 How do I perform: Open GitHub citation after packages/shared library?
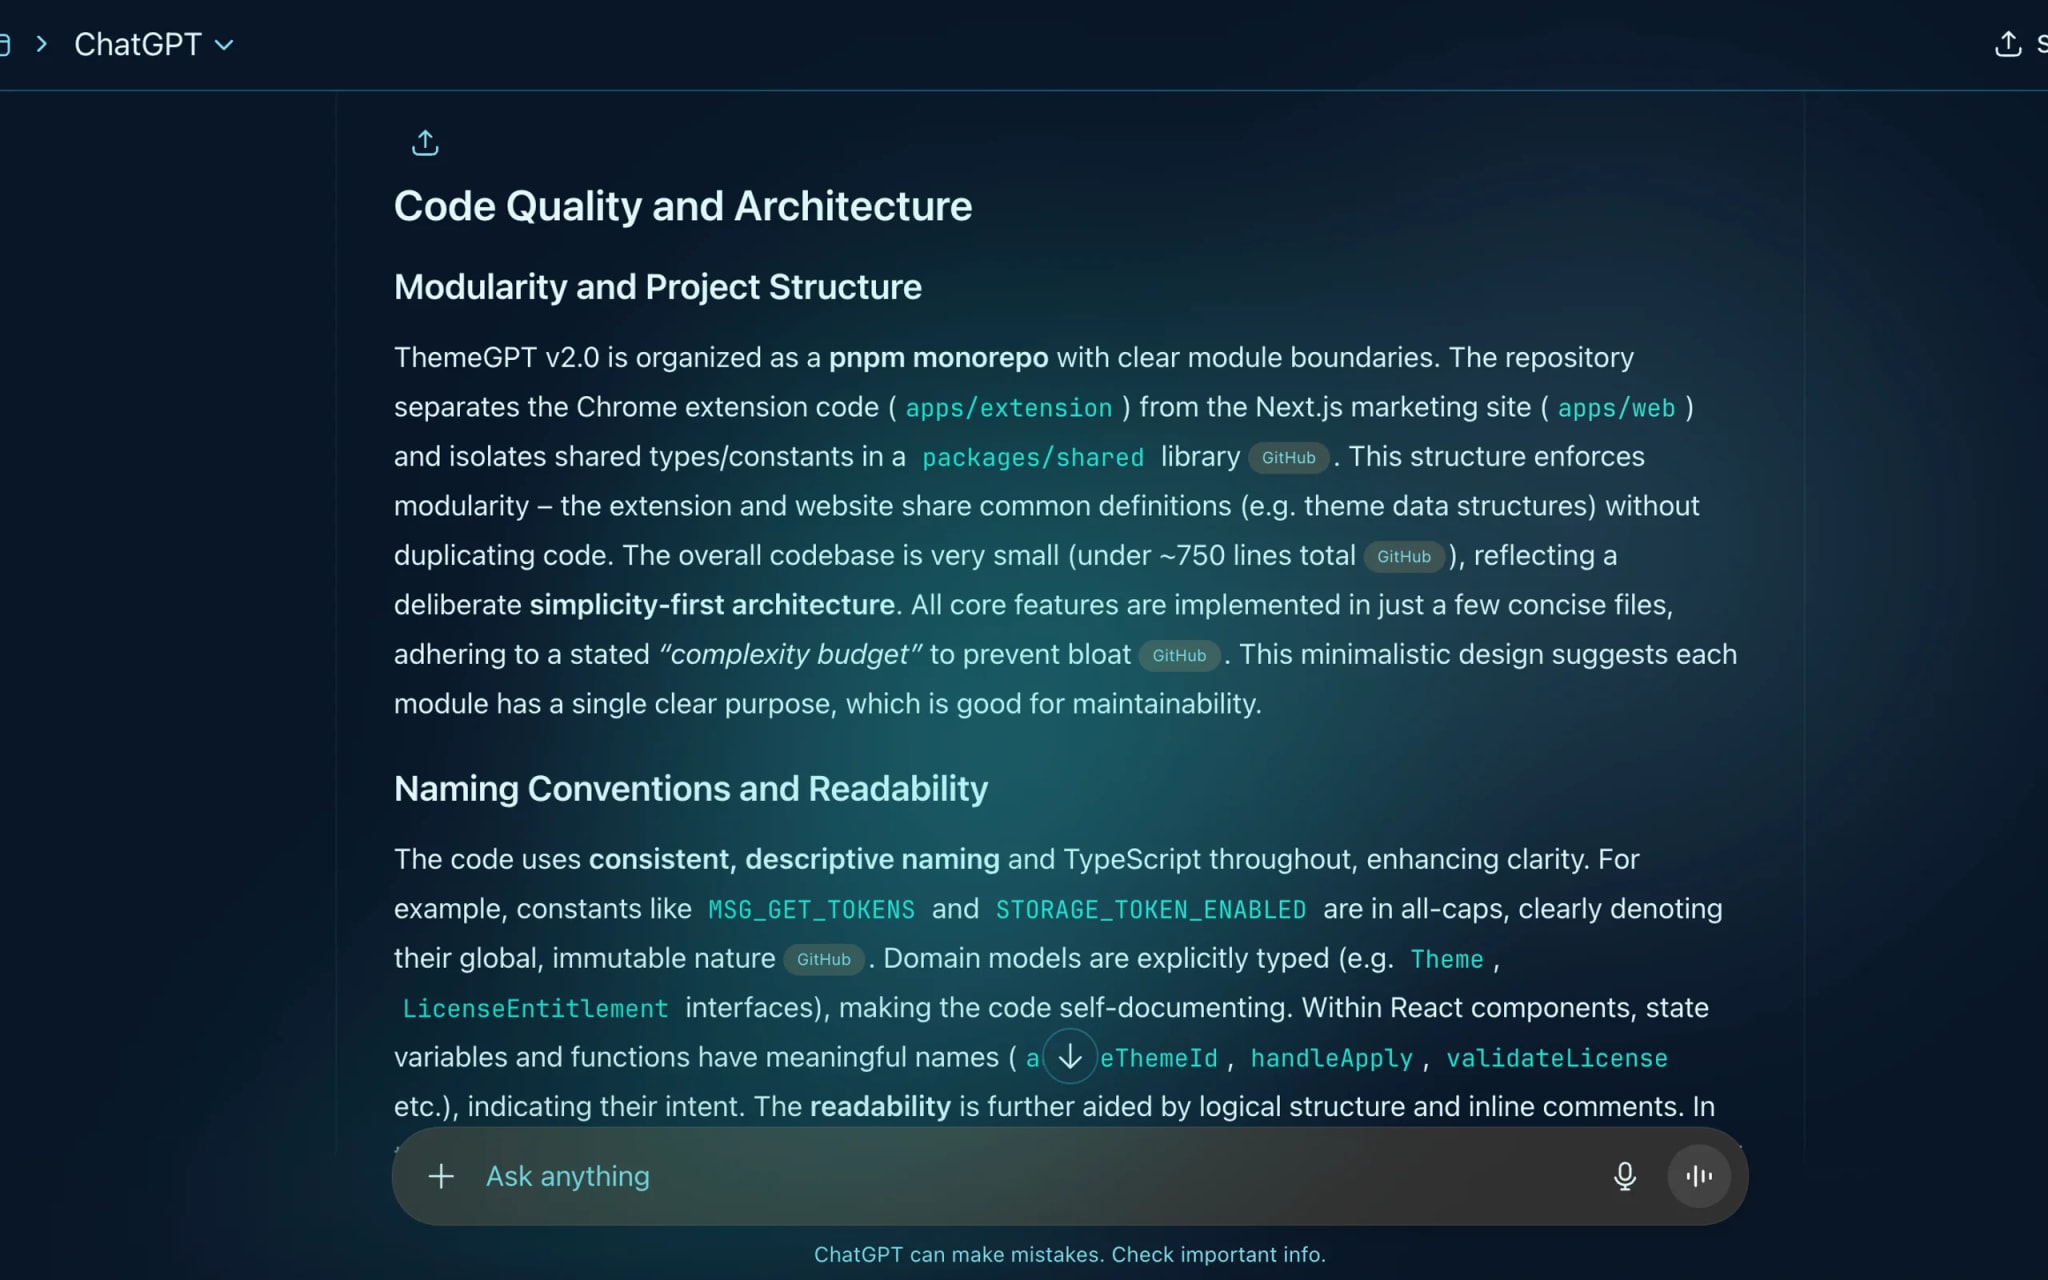[1288, 458]
